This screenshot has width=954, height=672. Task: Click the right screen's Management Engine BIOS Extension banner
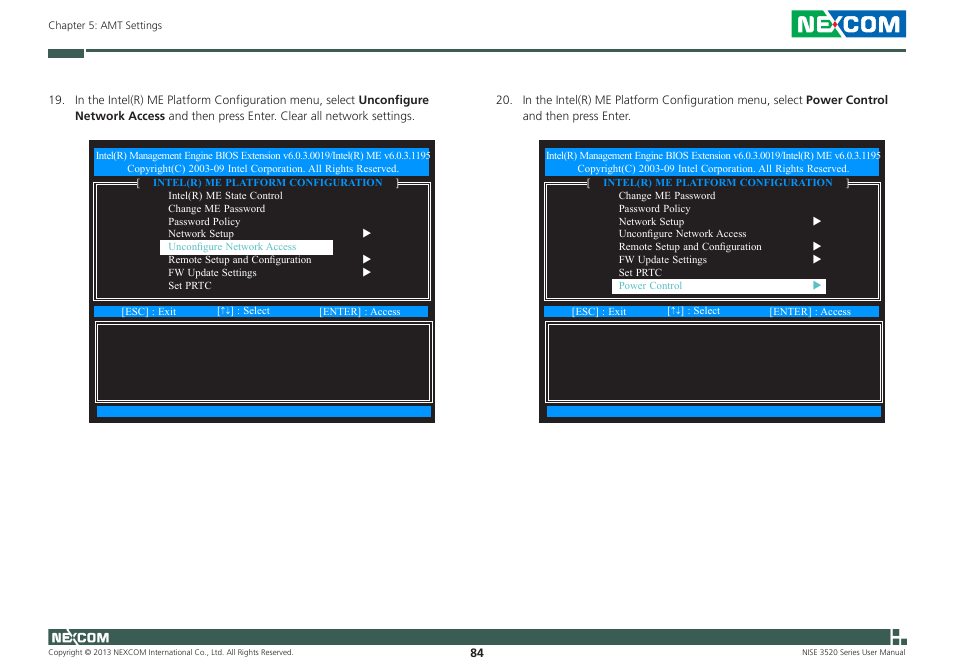712,162
